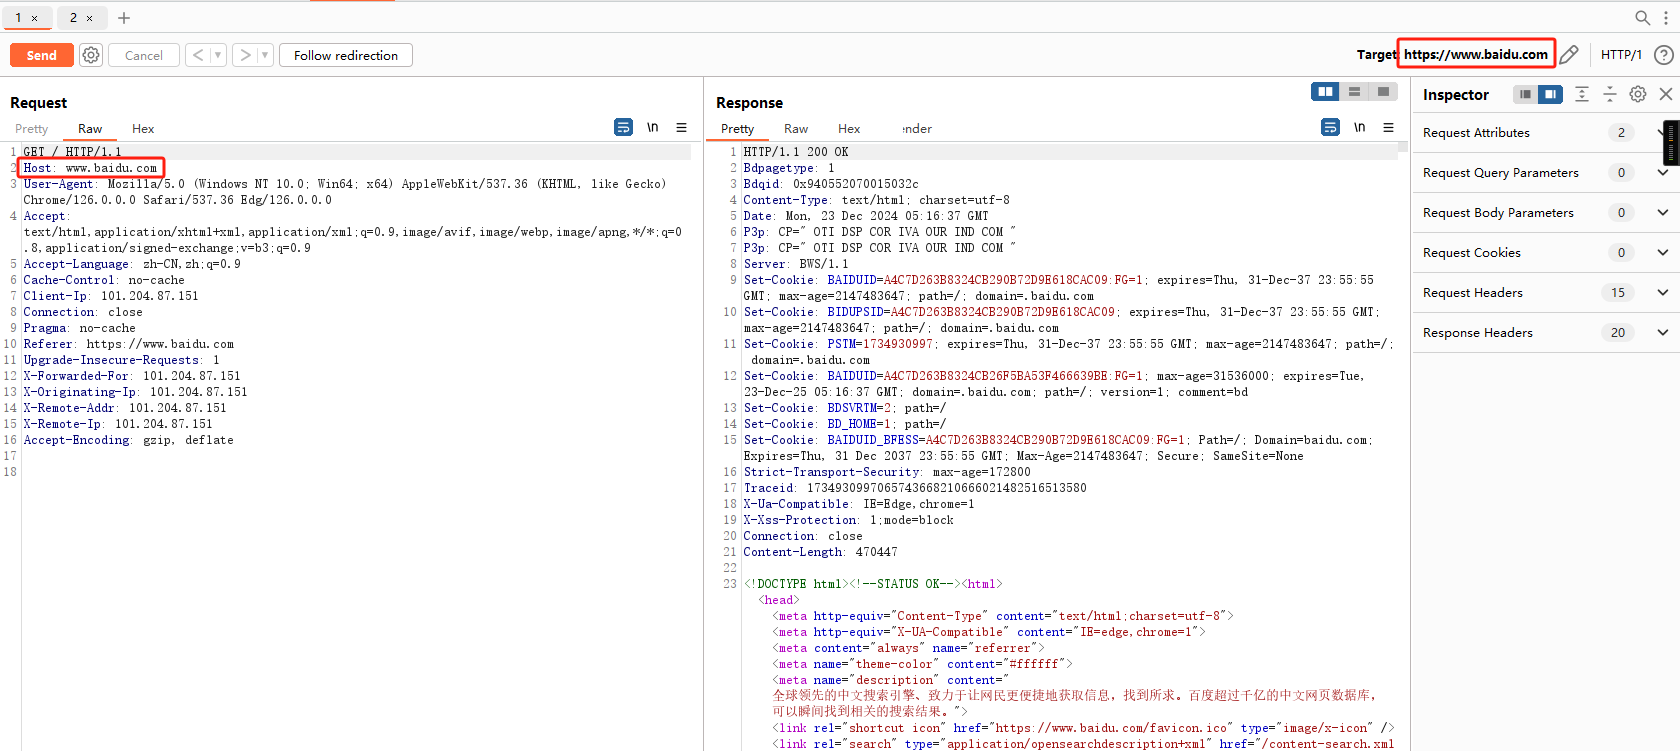Close the Inspector panel
The width and height of the screenshot is (1680, 751).
pos(1665,94)
